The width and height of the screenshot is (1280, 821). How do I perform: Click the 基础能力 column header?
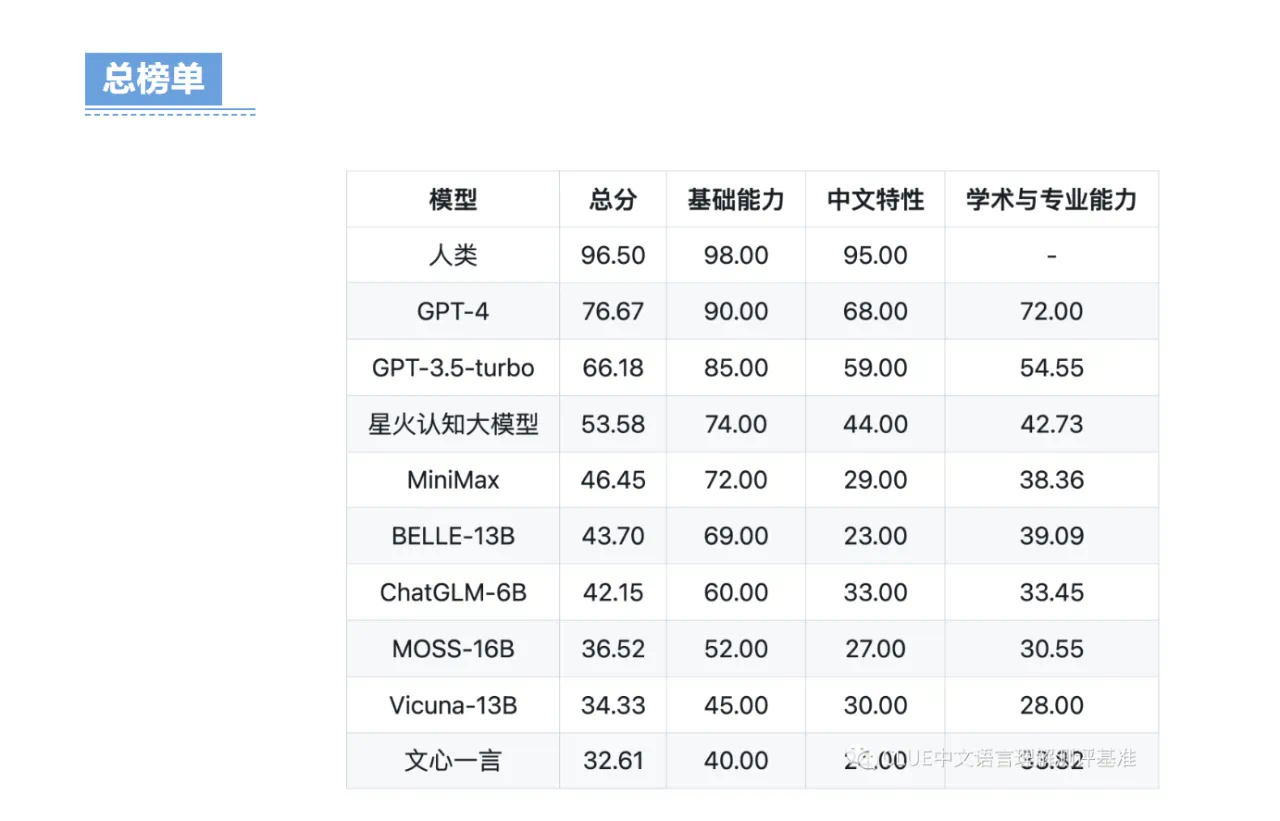tap(736, 199)
